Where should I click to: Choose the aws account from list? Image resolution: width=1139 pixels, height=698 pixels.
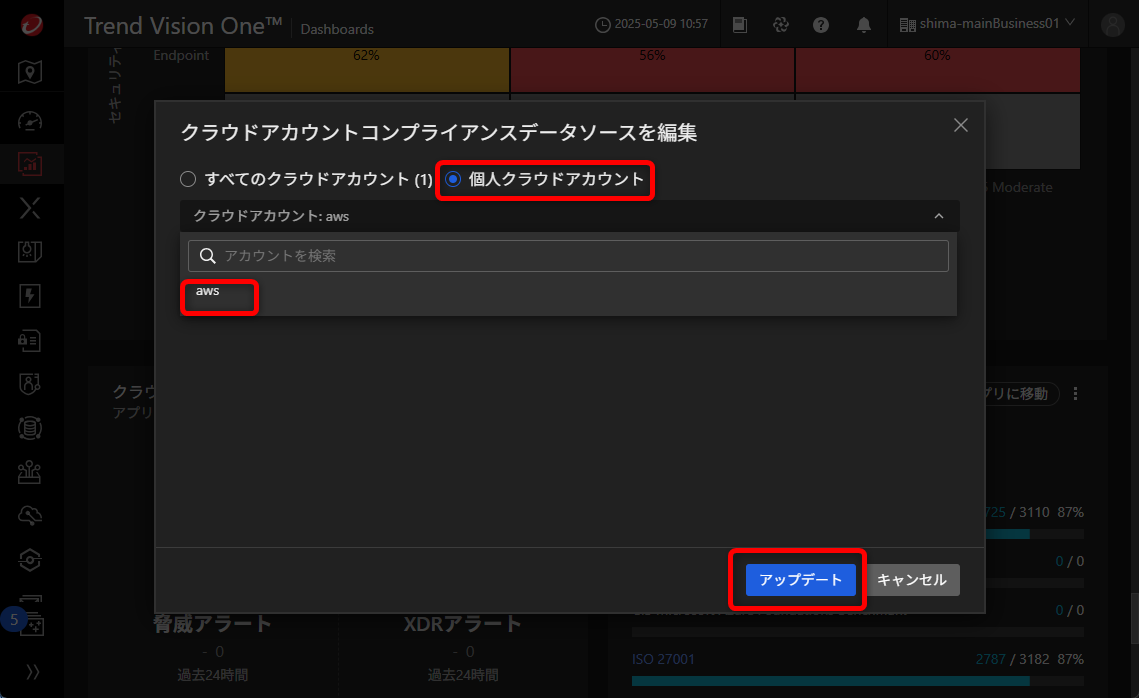(x=207, y=291)
